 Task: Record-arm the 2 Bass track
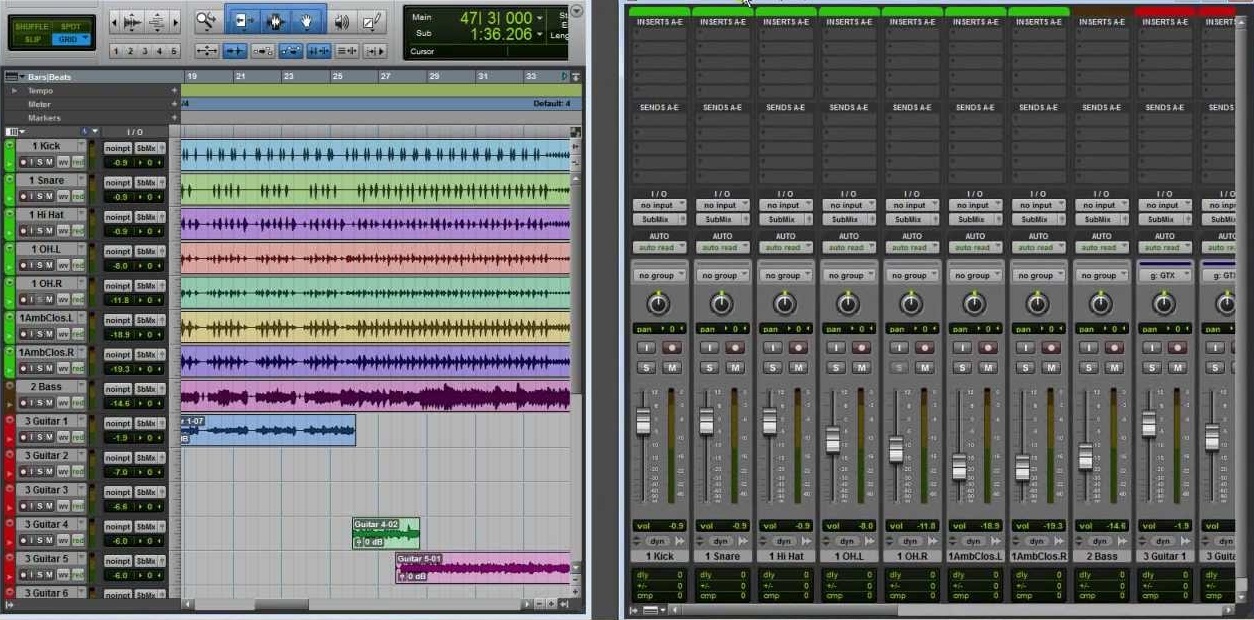23,401
